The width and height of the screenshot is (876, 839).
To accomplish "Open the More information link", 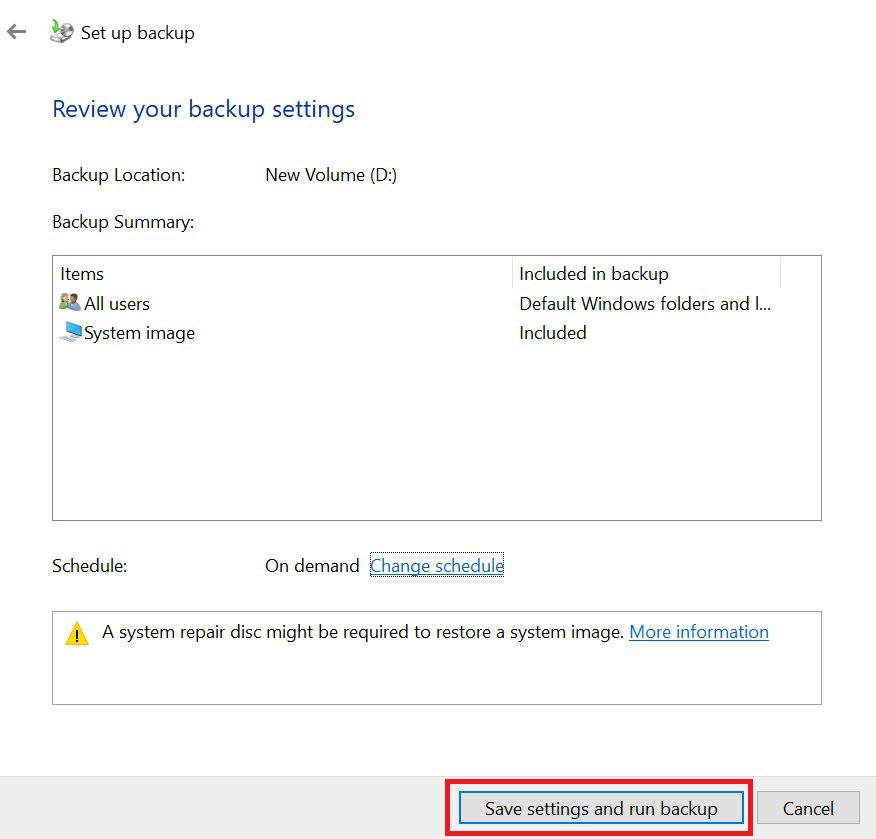I will [x=698, y=632].
